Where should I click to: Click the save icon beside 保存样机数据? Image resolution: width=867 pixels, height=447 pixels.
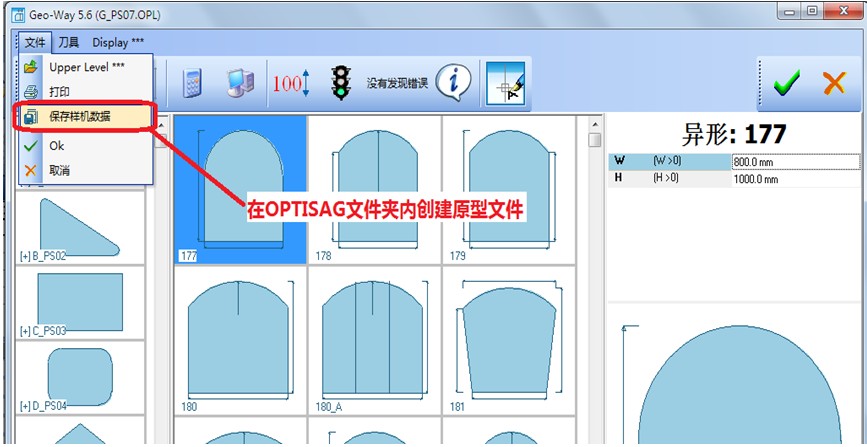coord(31,117)
